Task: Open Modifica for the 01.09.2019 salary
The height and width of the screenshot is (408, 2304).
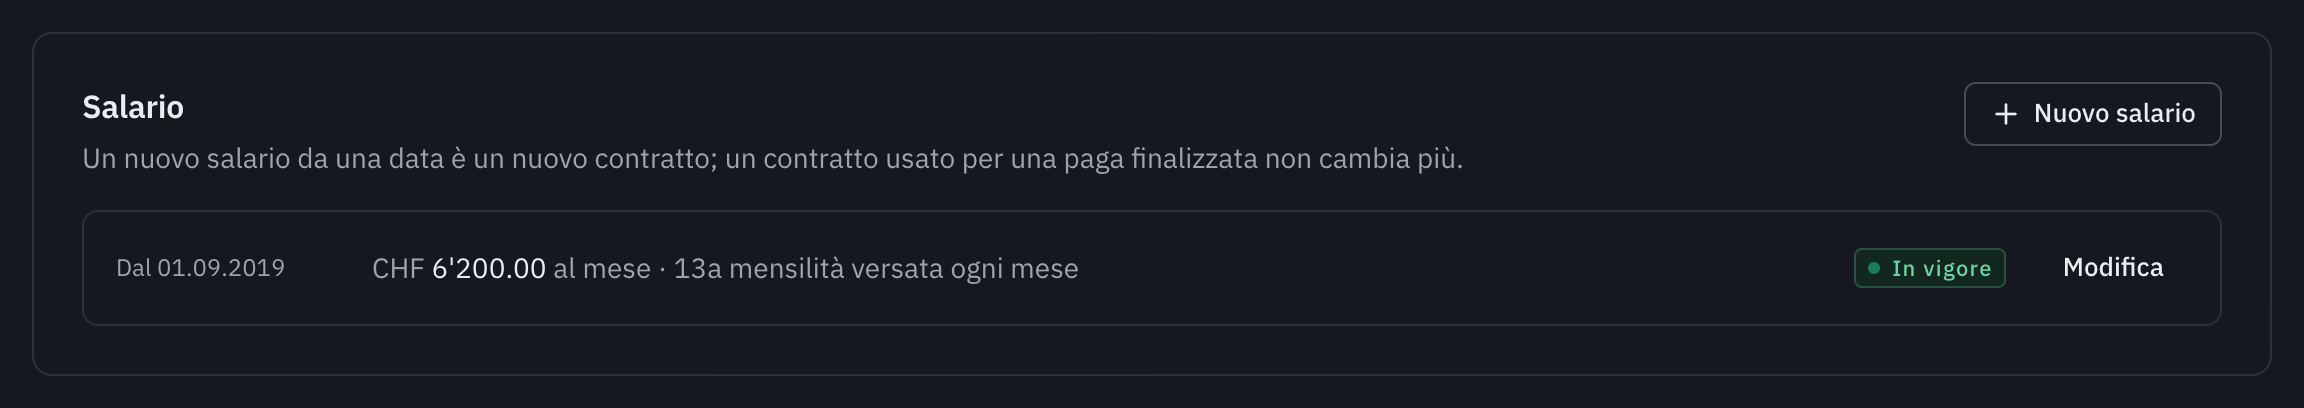Action: 2113,268
